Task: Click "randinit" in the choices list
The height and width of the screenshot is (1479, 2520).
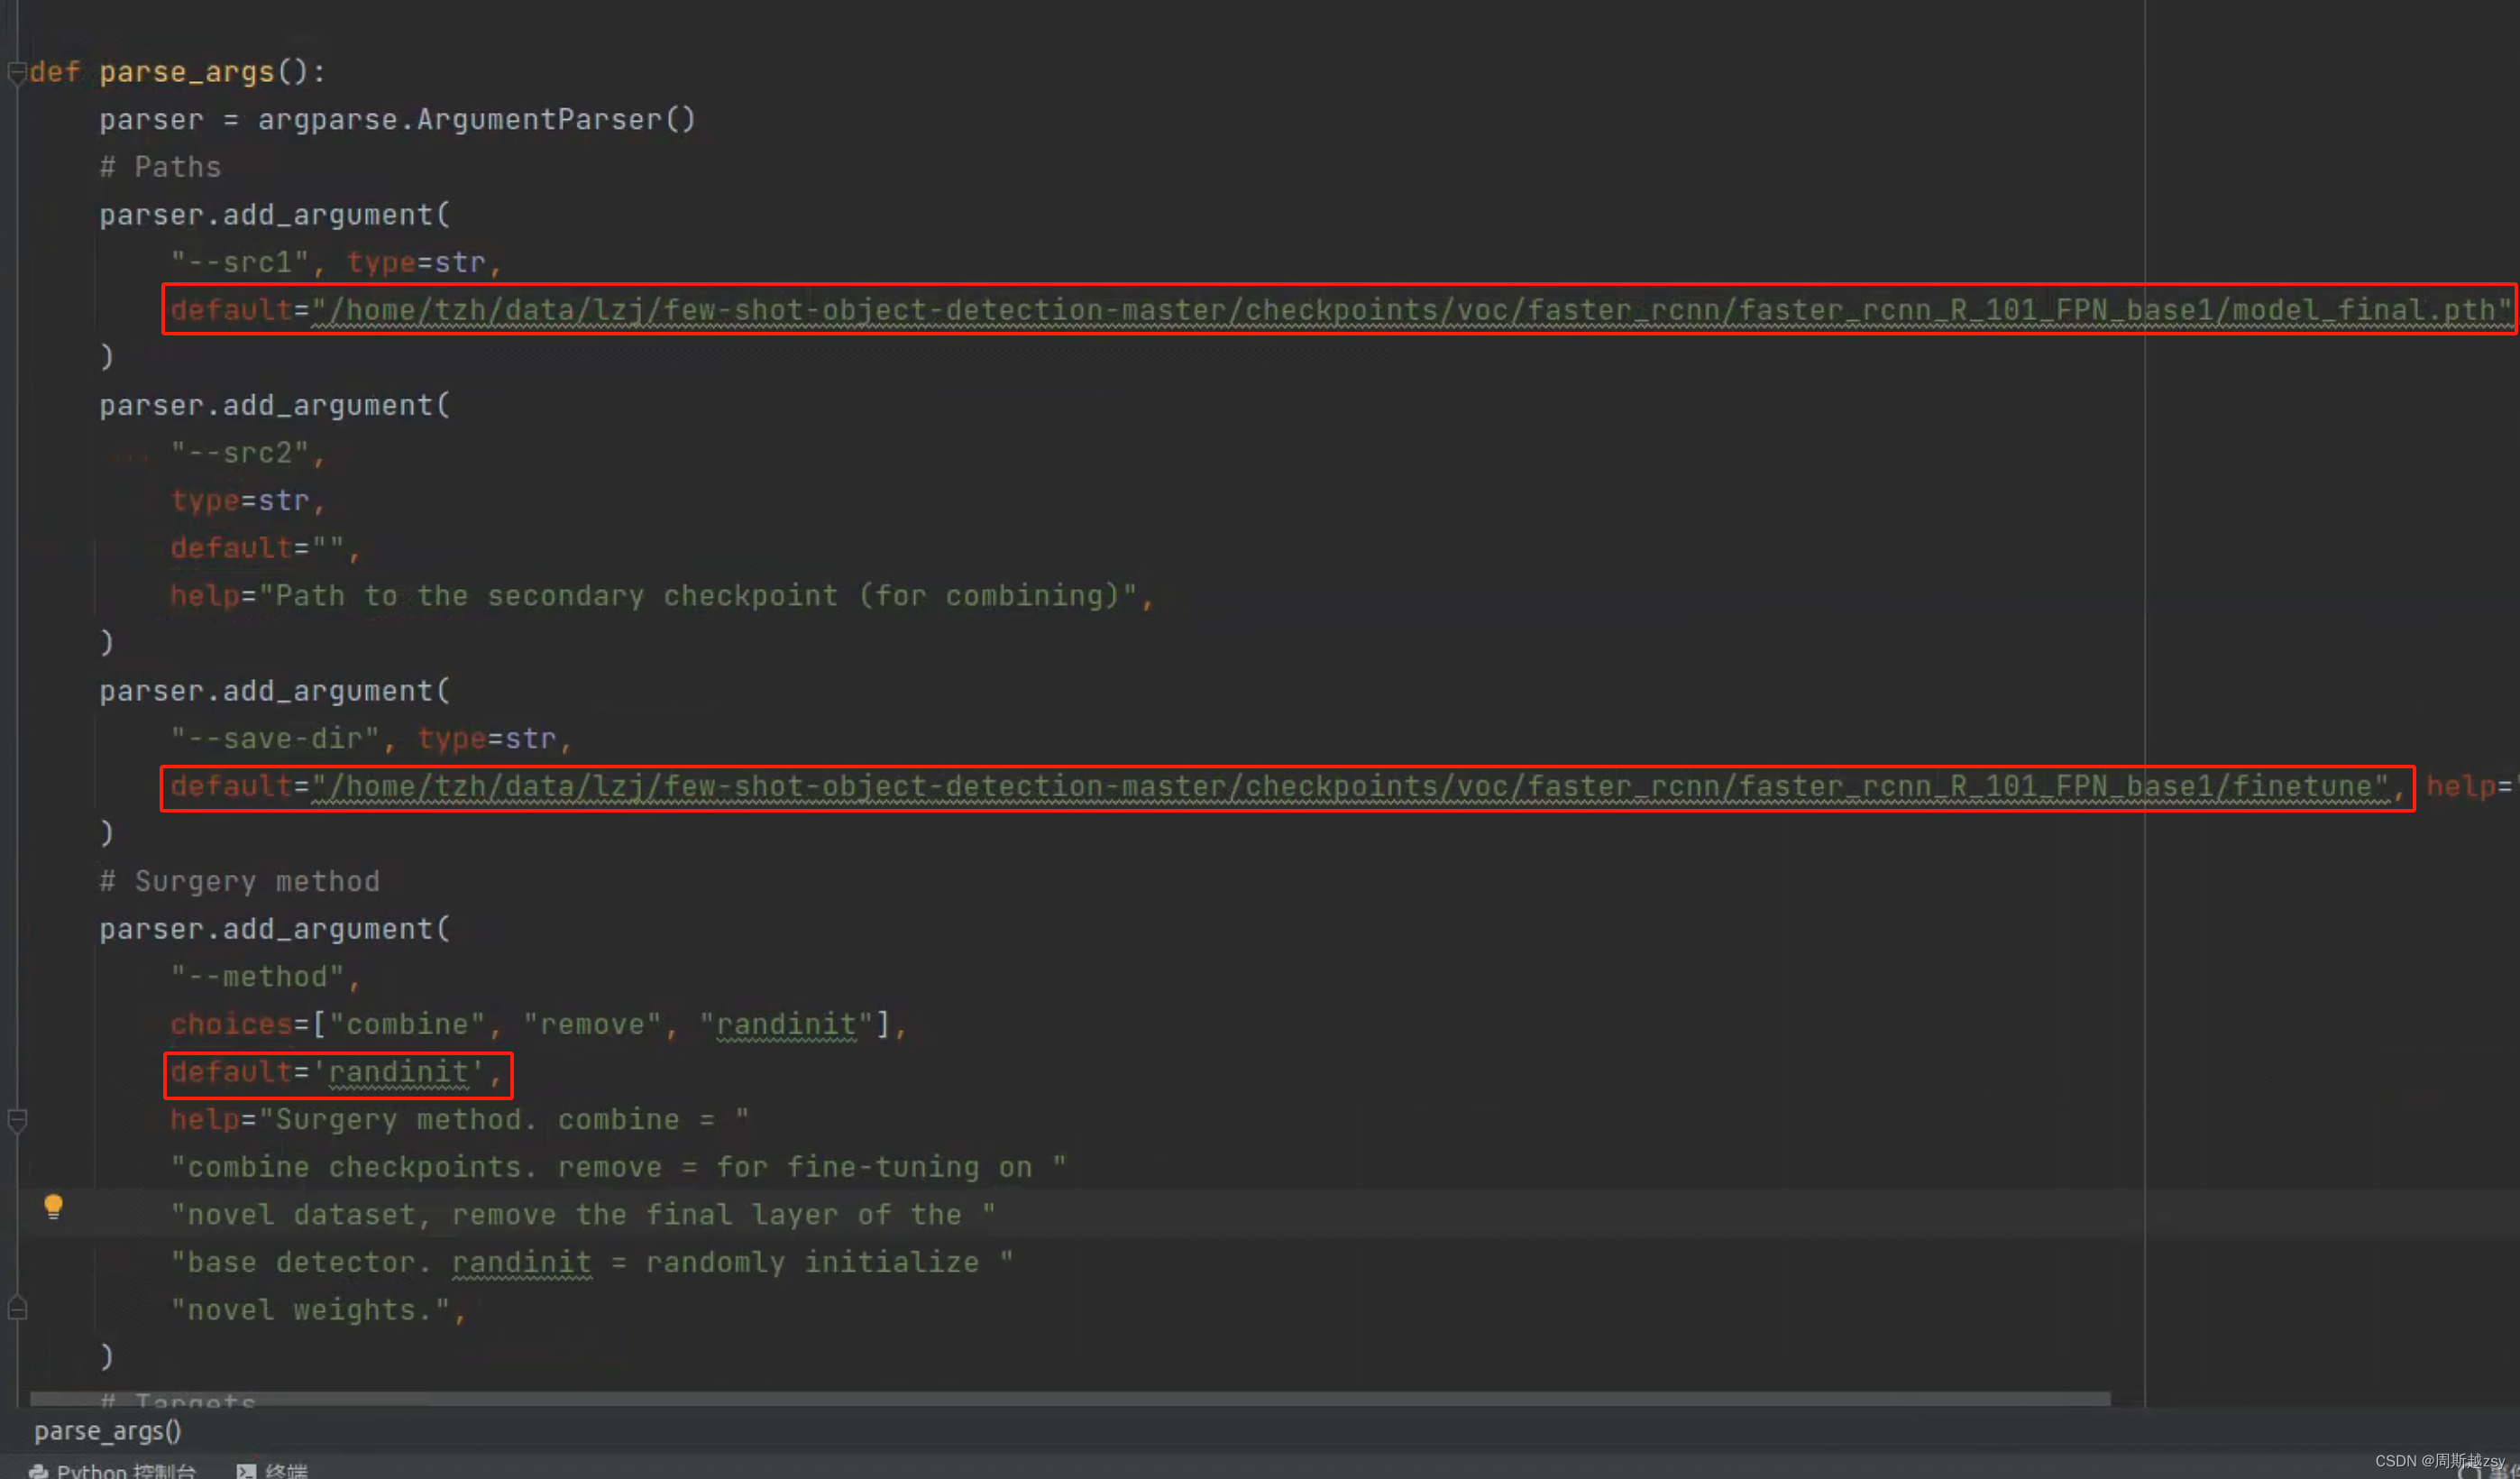Action: pyautogui.click(x=786, y=1025)
